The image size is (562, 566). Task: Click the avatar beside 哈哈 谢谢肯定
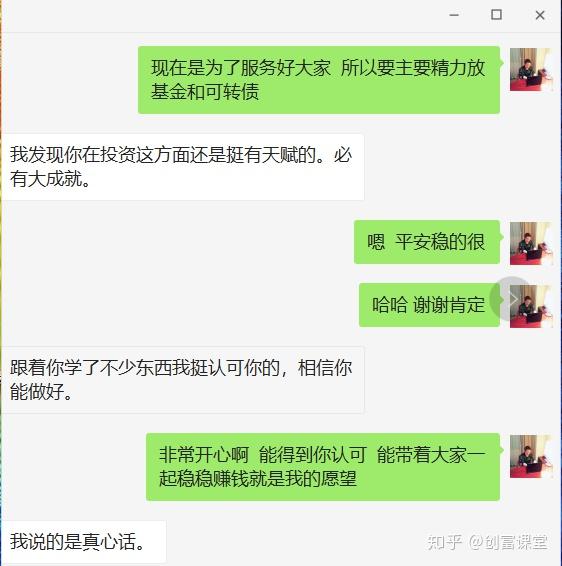click(x=531, y=306)
